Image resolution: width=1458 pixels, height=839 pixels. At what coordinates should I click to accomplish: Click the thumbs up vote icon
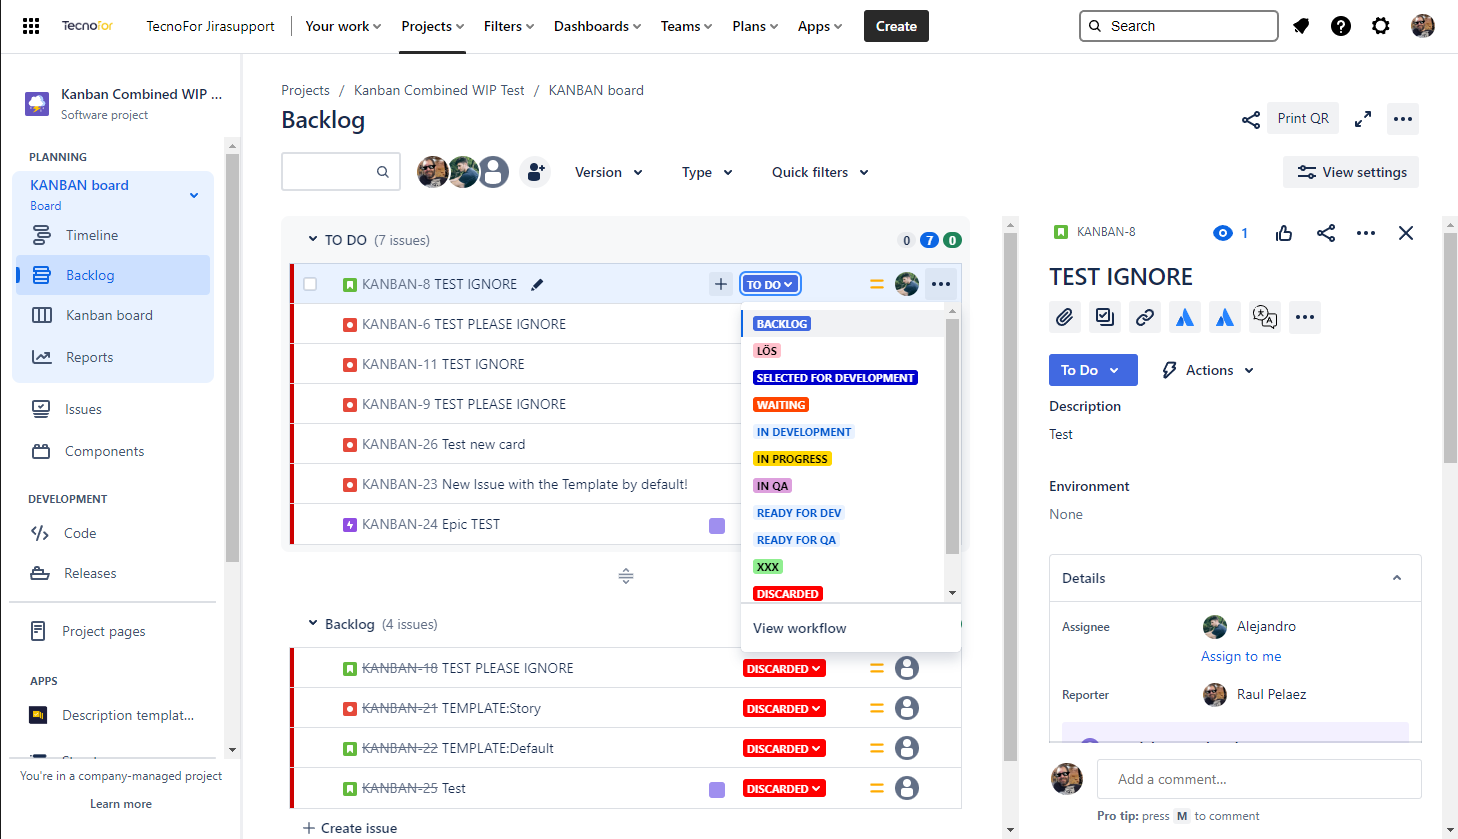coord(1284,233)
